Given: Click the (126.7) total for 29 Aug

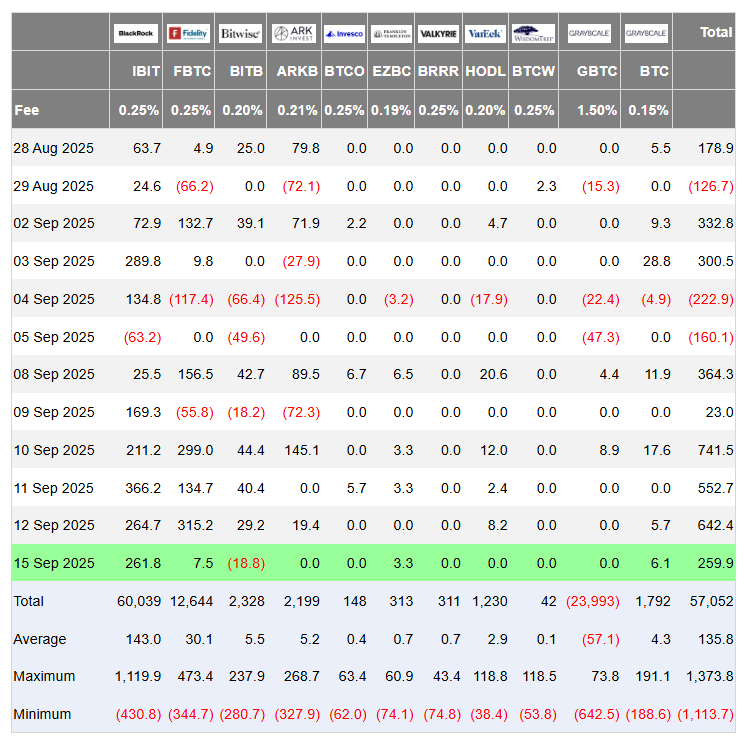Looking at the screenshot, I should click(x=711, y=186).
